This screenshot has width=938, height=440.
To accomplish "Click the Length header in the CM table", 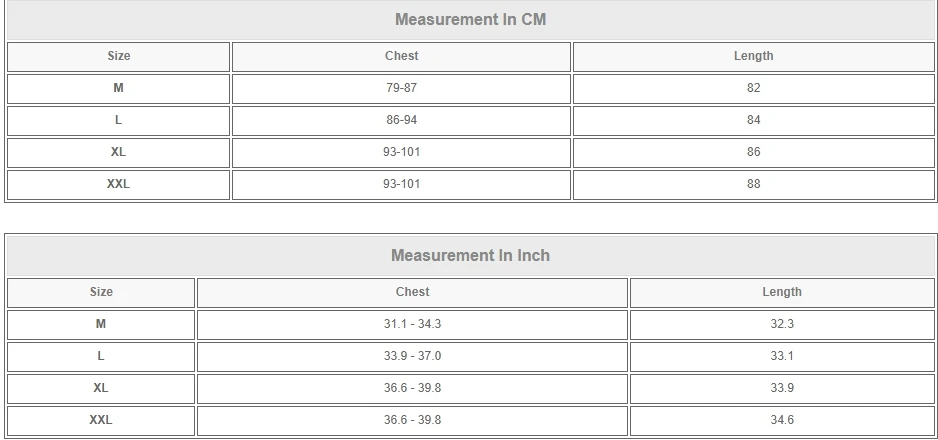I will click(x=753, y=56).
